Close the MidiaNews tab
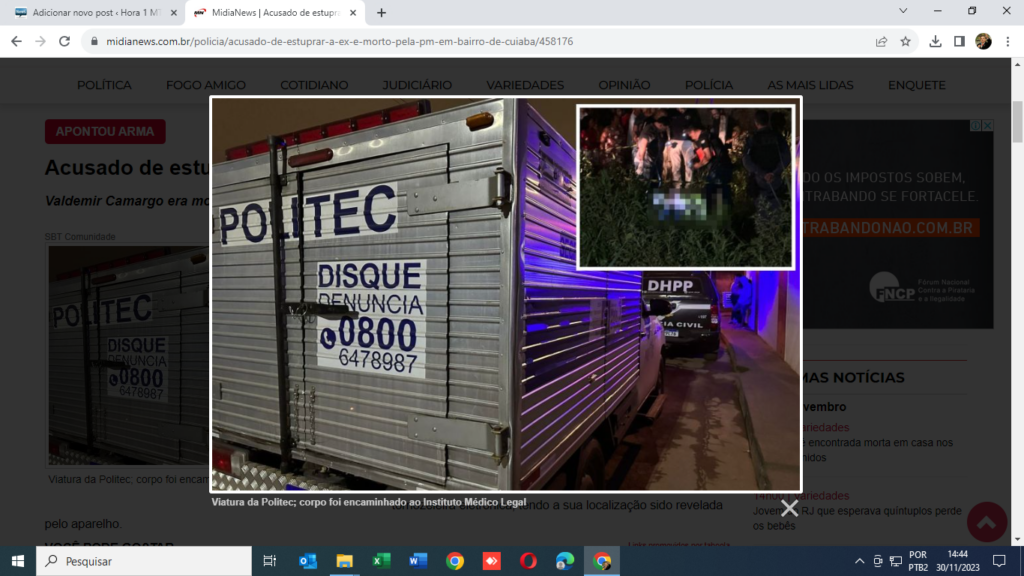This screenshot has height=576, width=1024. pos(353,12)
